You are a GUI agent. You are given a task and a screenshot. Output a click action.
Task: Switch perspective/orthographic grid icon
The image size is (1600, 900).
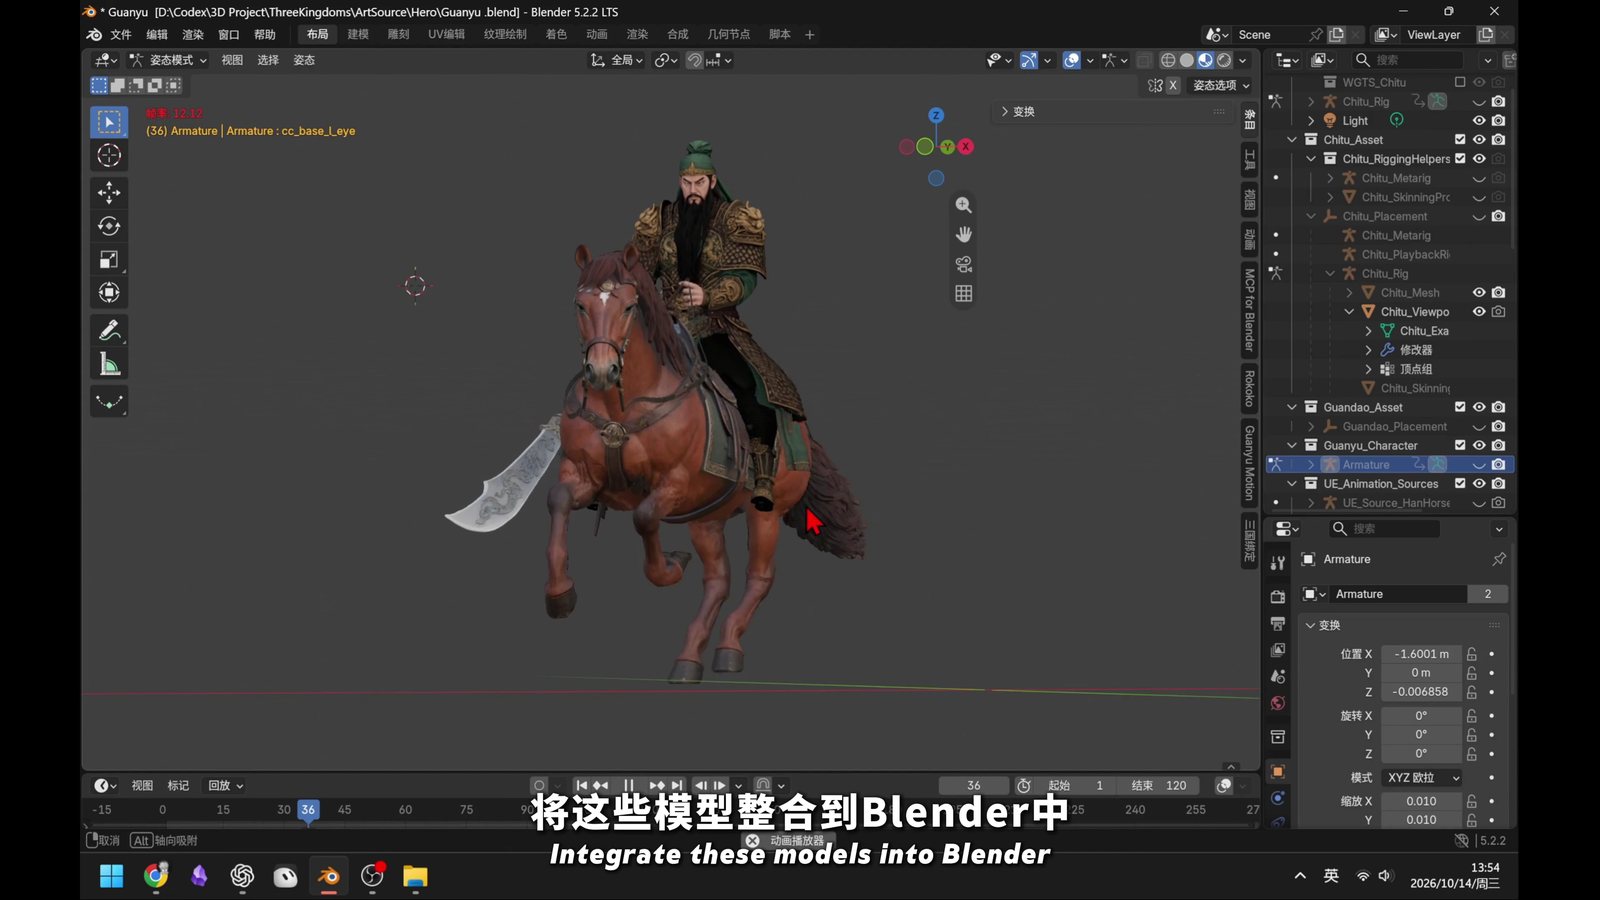coord(963,293)
